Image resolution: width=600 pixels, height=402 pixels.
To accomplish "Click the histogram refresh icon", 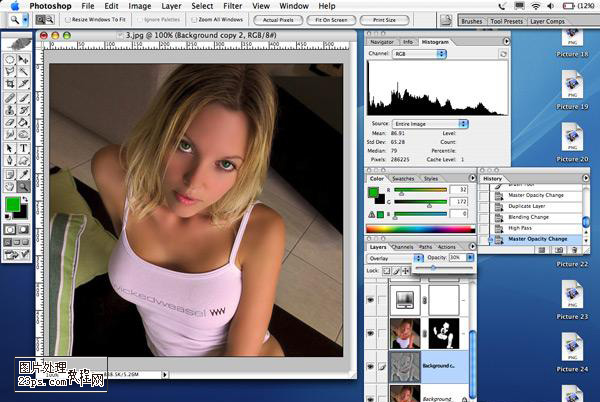I will click(503, 54).
